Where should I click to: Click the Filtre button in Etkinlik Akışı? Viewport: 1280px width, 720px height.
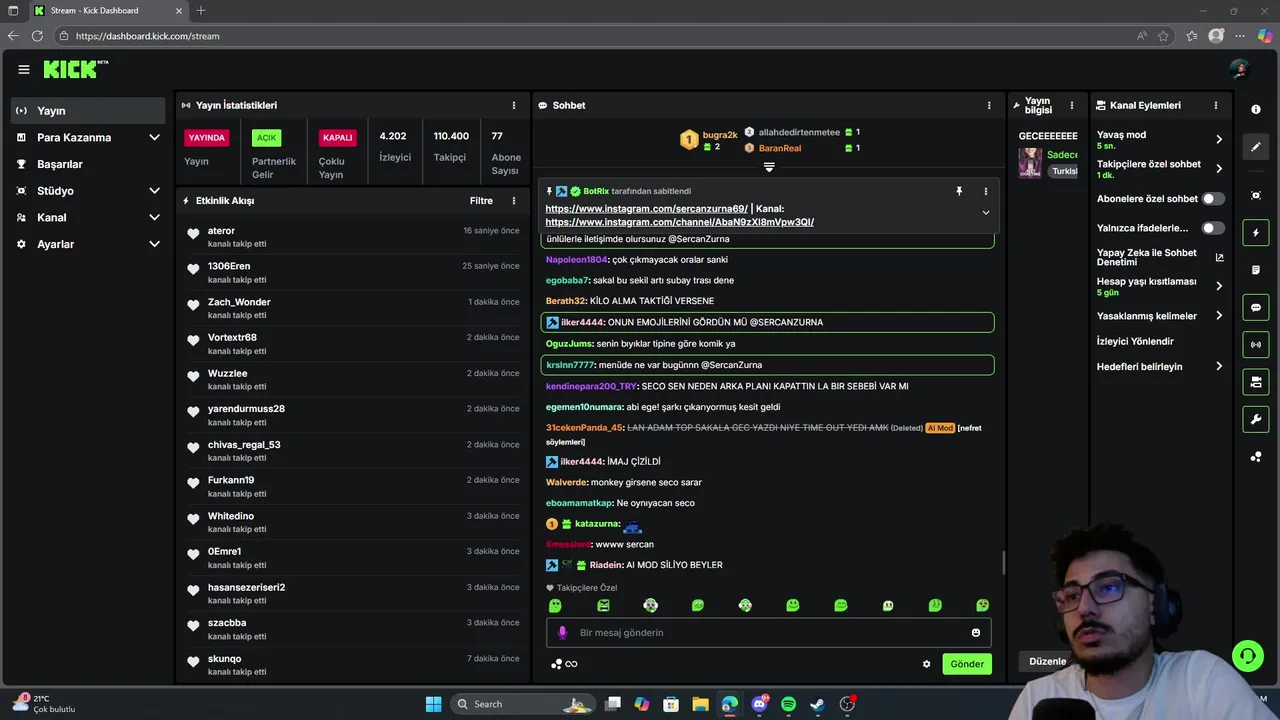[x=481, y=201]
